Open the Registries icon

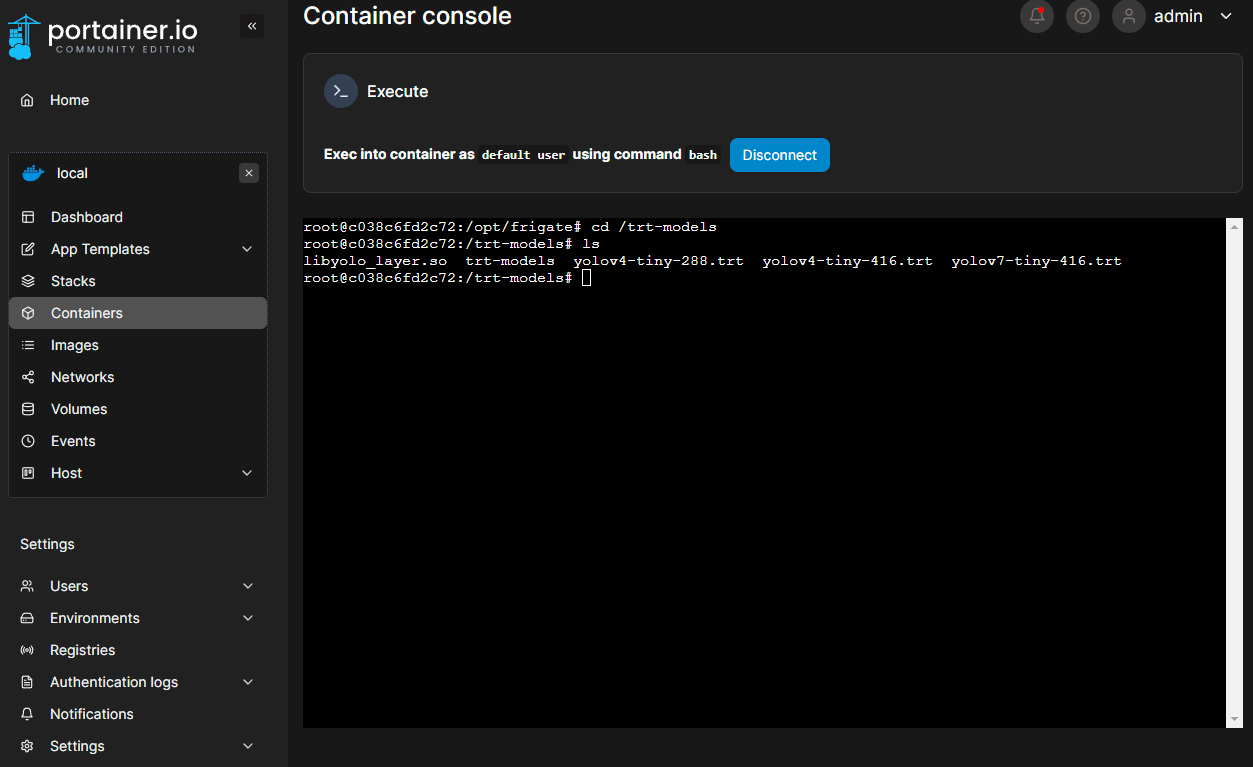pyautogui.click(x=25, y=650)
